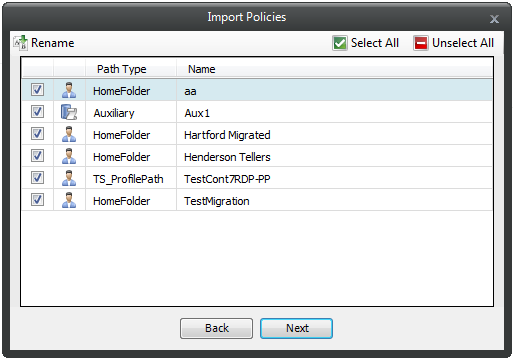Viewport: 514px width, 360px height.
Task: Click the user icon for TestMigration row
Action: tap(69, 200)
